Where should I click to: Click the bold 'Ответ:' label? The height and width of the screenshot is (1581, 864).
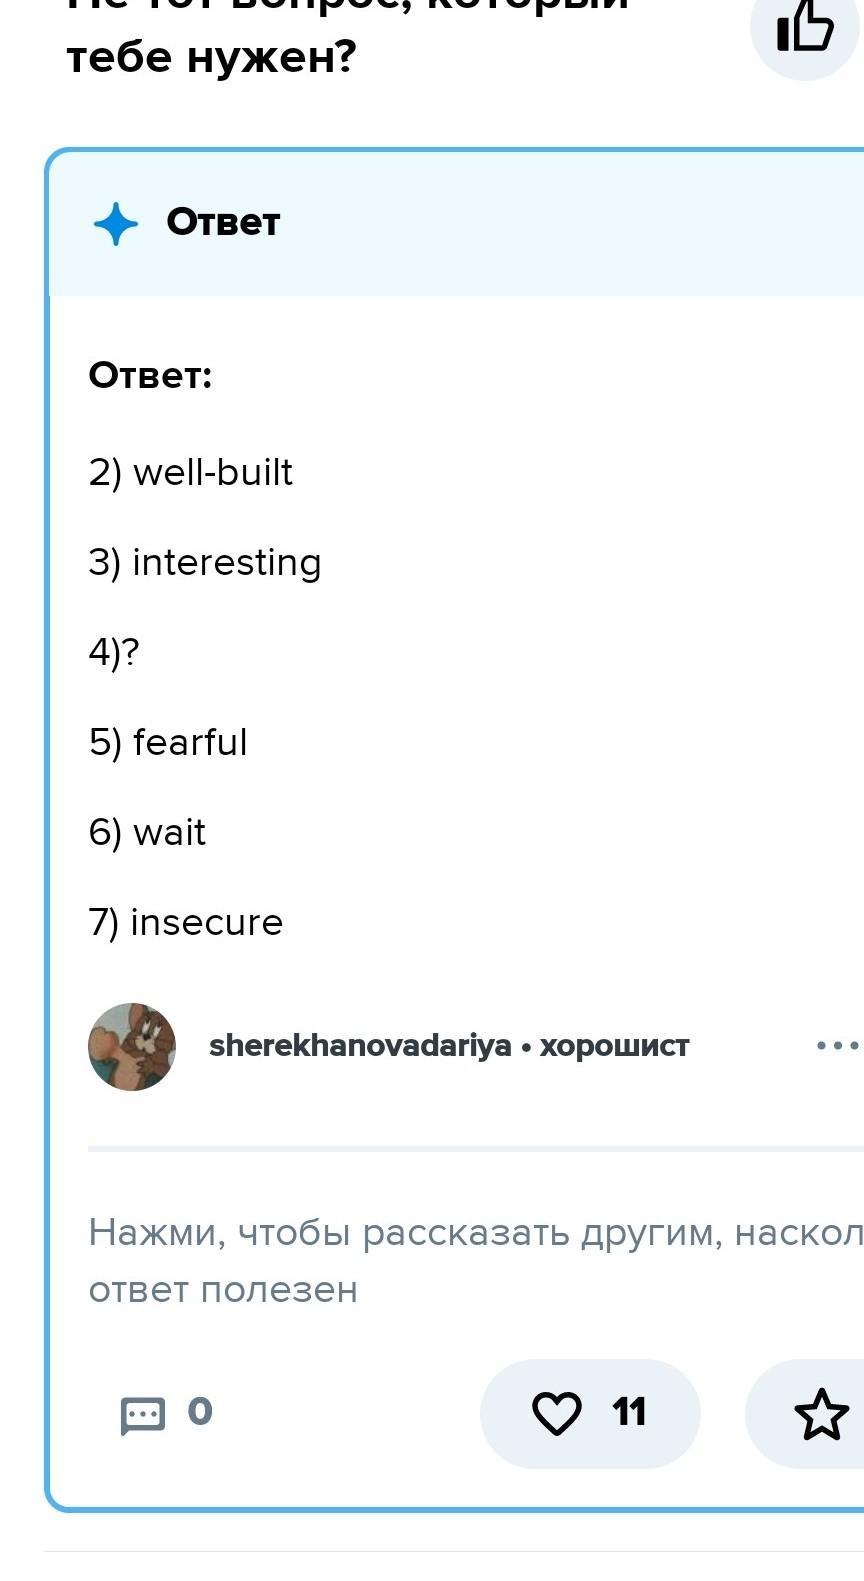click(x=150, y=376)
